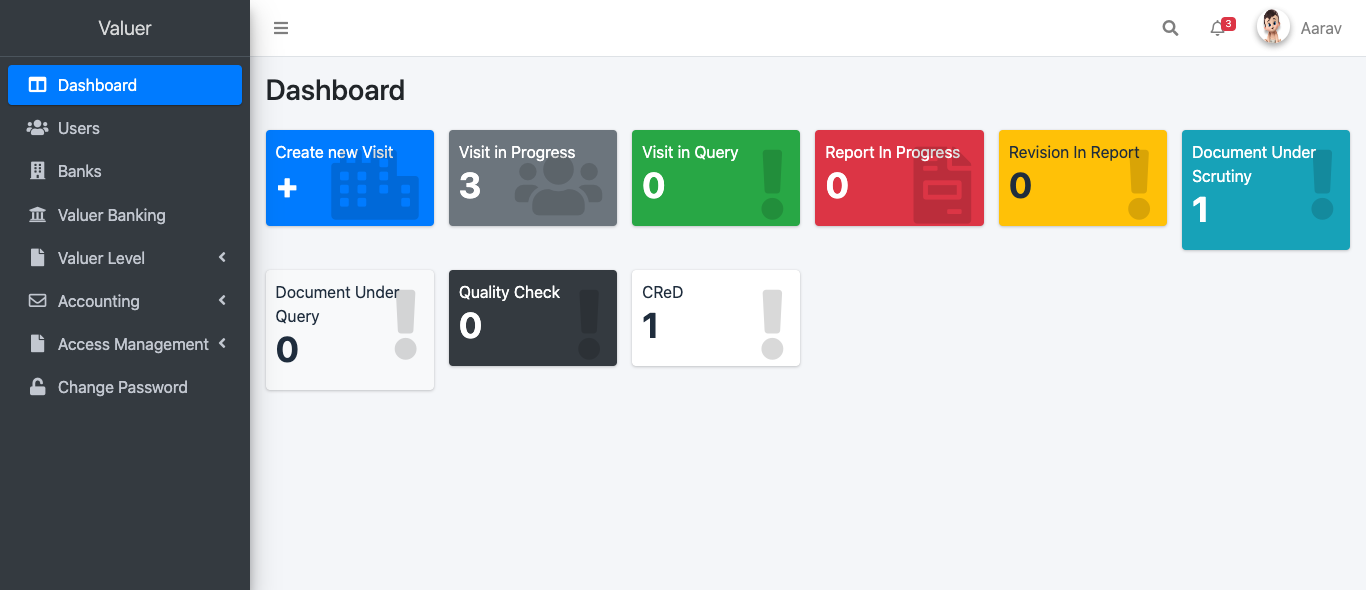
Task: Open notifications bell icon
Action: coord(1217,28)
